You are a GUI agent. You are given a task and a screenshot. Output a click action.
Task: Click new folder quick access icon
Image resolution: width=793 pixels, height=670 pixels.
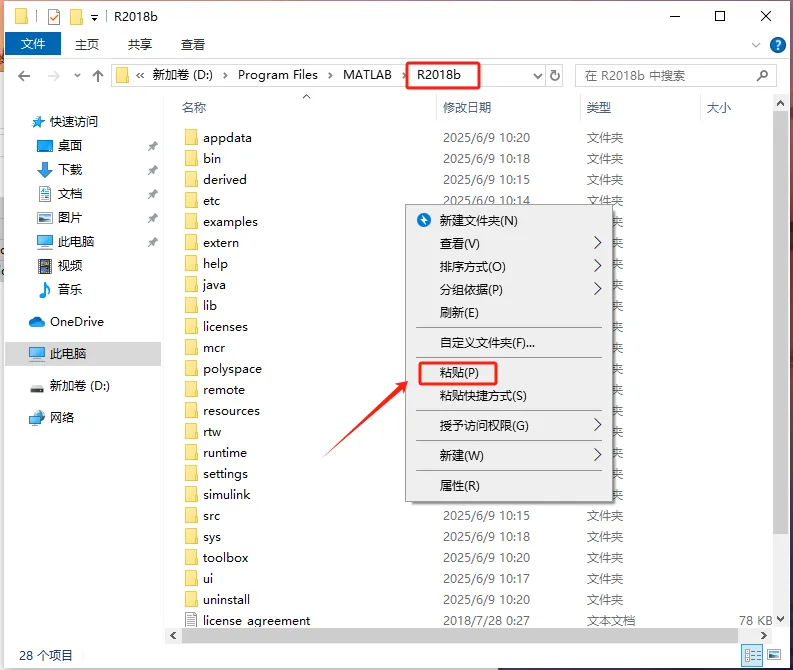click(76, 17)
